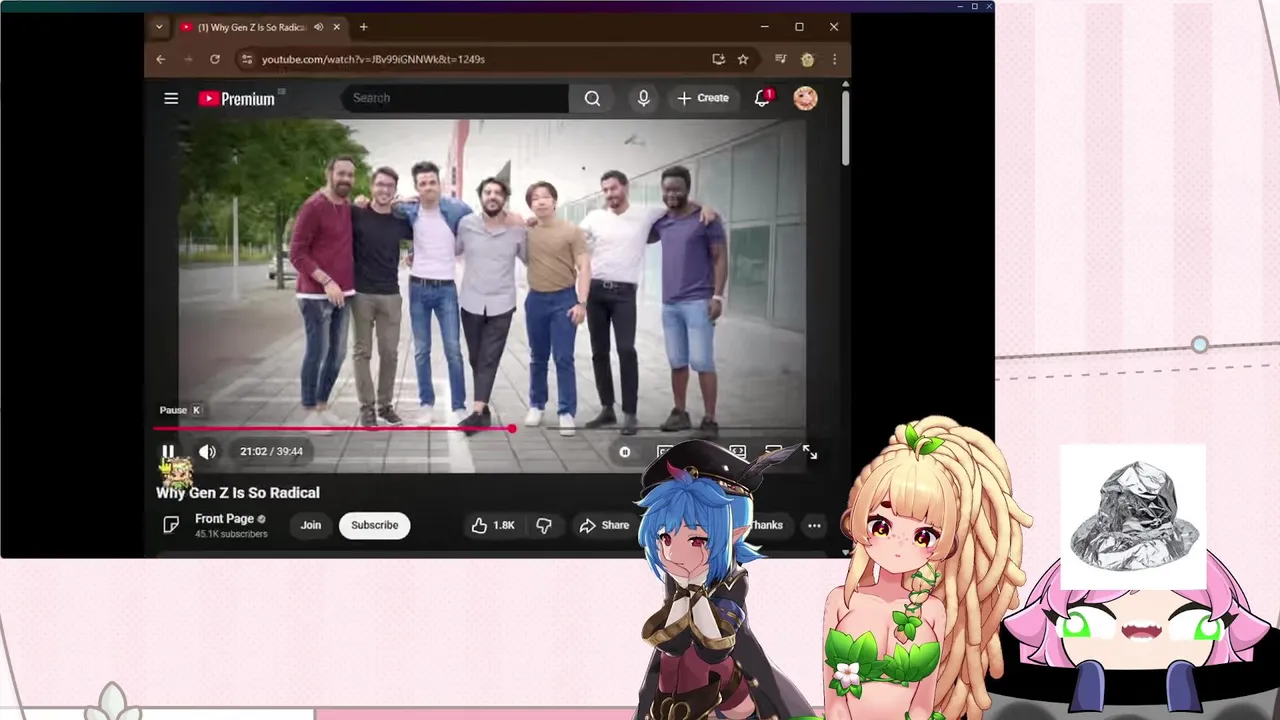Viewport: 1280px width, 720px height.
Task: Open the Create menu on YouTube
Action: click(x=703, y=98)
